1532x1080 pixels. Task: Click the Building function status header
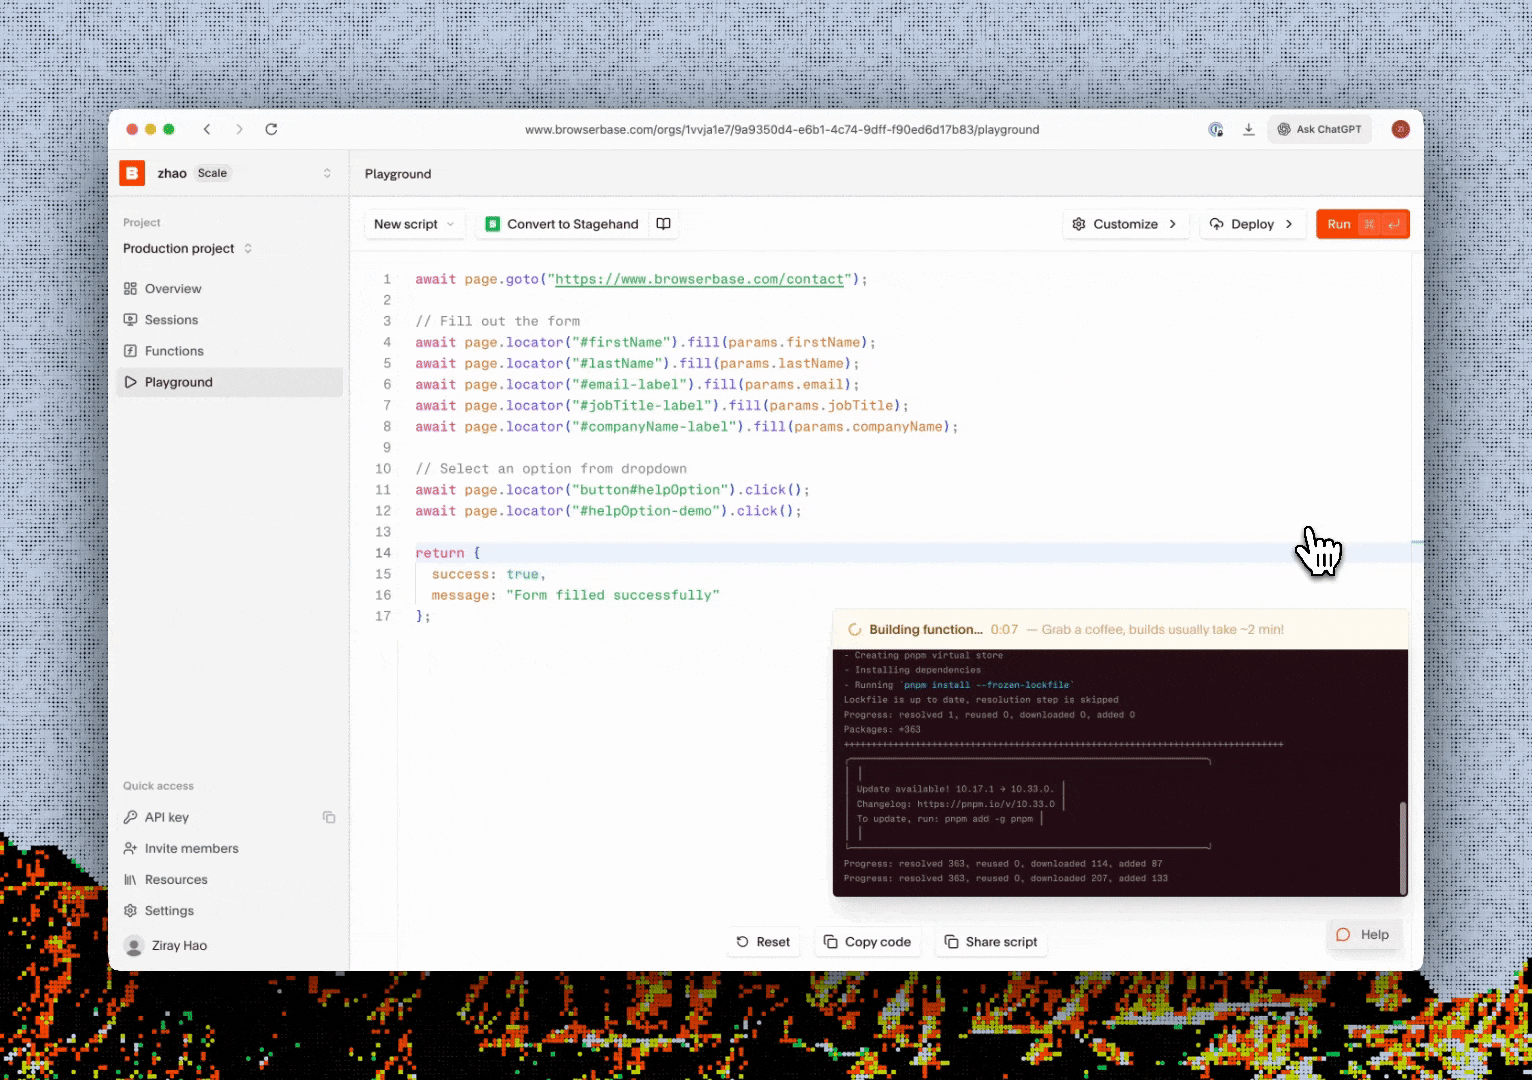1120,629
